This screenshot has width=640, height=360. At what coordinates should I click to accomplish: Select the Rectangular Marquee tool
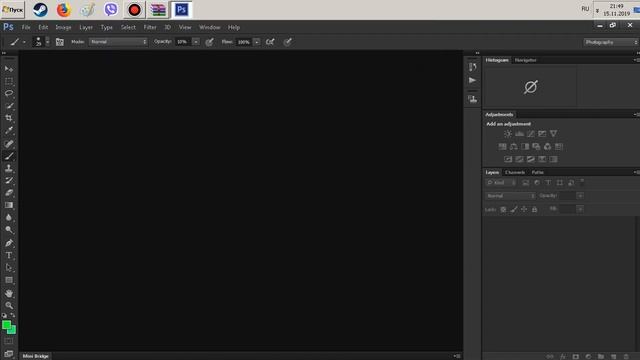(x=9, y=81)
